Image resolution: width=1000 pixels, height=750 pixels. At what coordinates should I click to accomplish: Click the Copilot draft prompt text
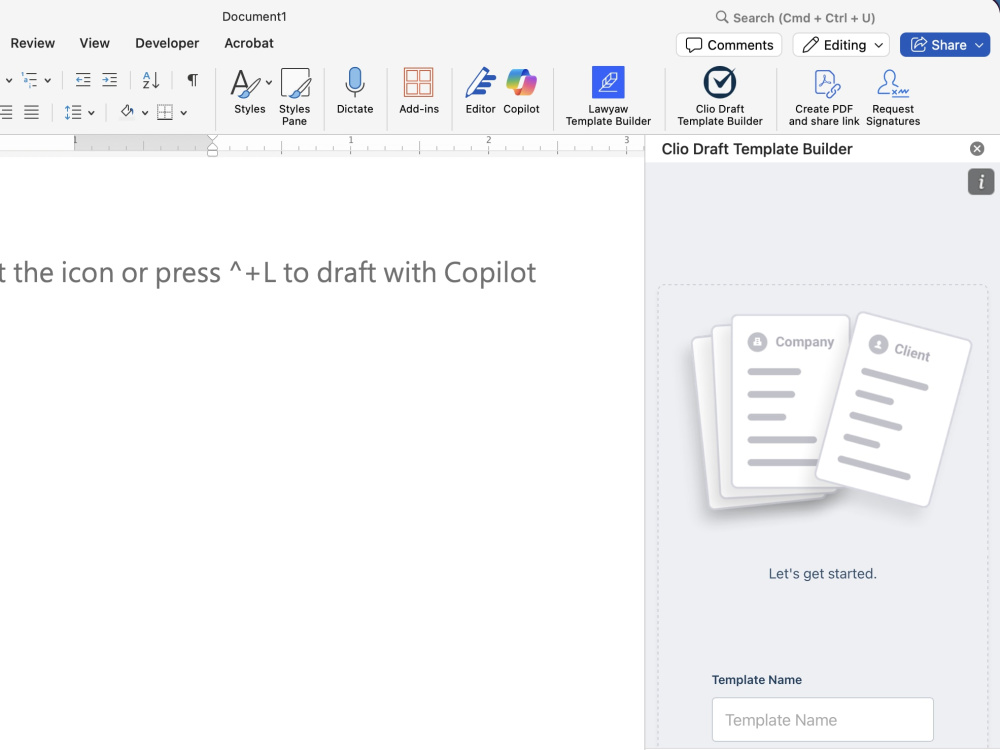click(x=268, y=273)
